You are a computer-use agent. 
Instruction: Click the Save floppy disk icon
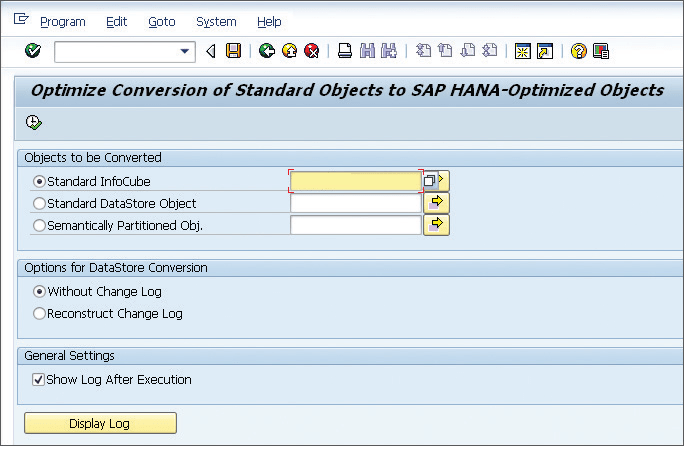pos(233,51)
